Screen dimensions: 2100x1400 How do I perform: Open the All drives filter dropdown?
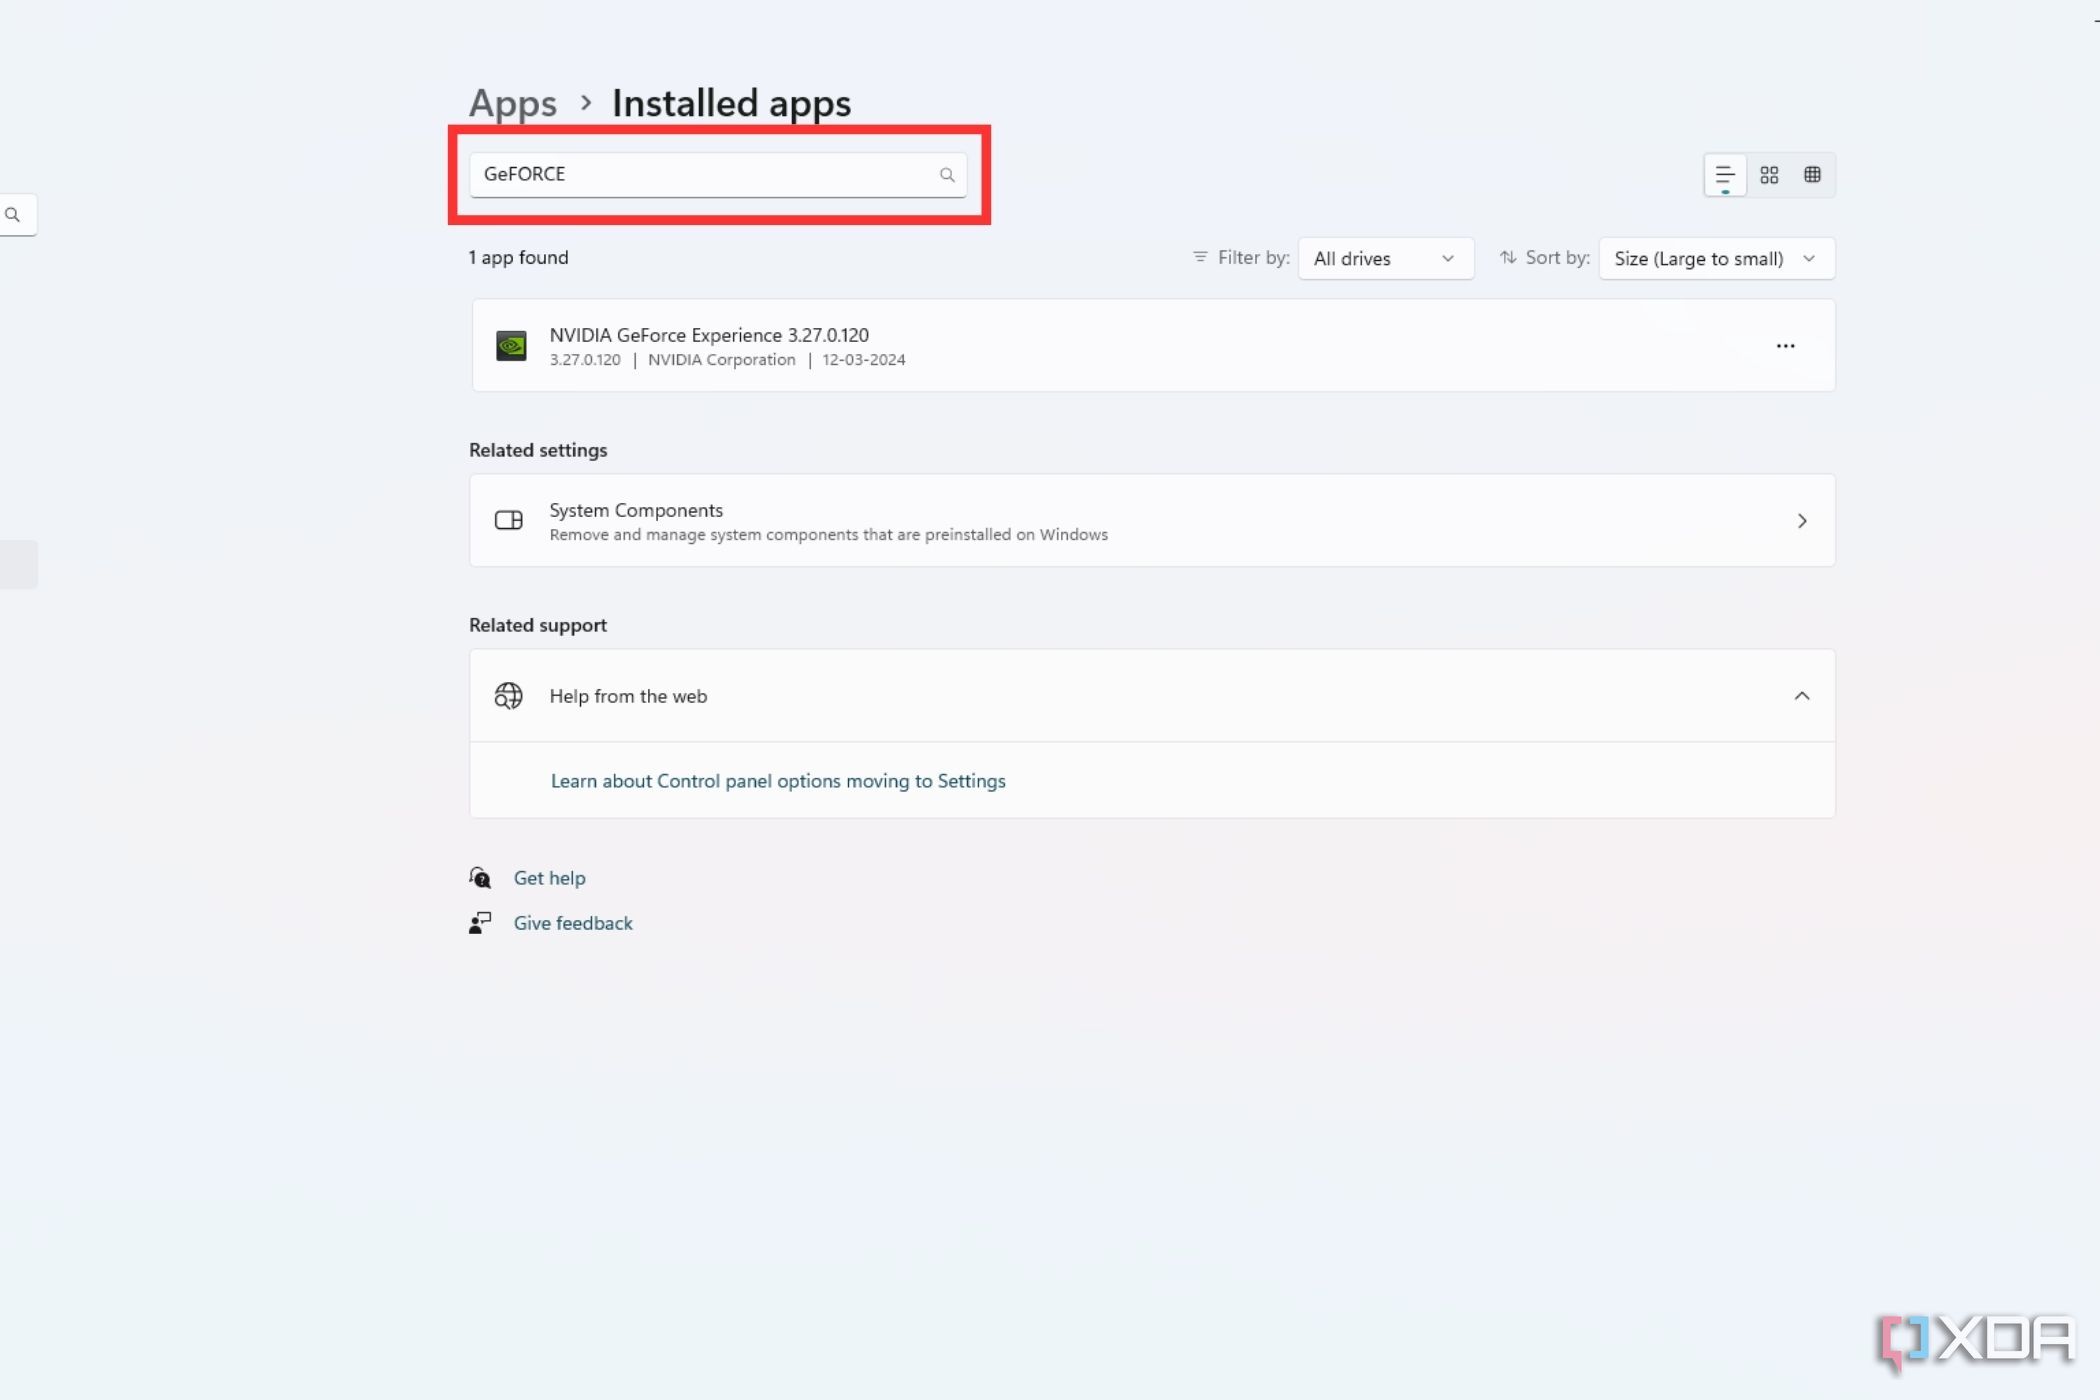(x=1383, y=258)
